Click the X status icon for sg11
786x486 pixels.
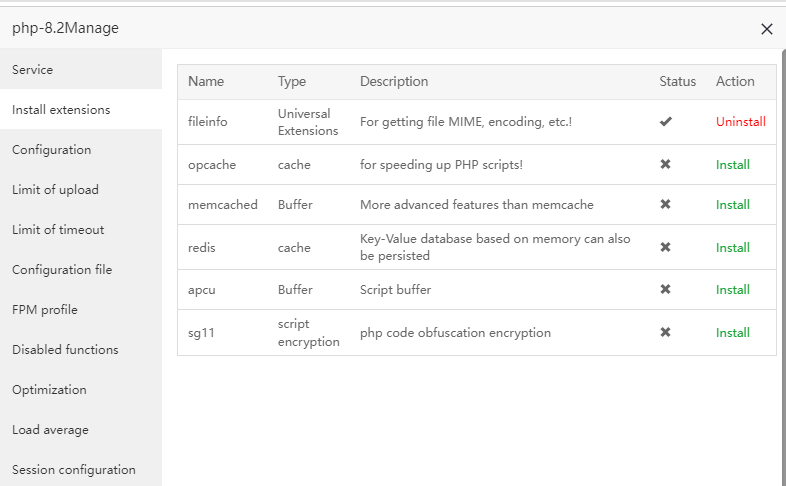click(666, 332)
